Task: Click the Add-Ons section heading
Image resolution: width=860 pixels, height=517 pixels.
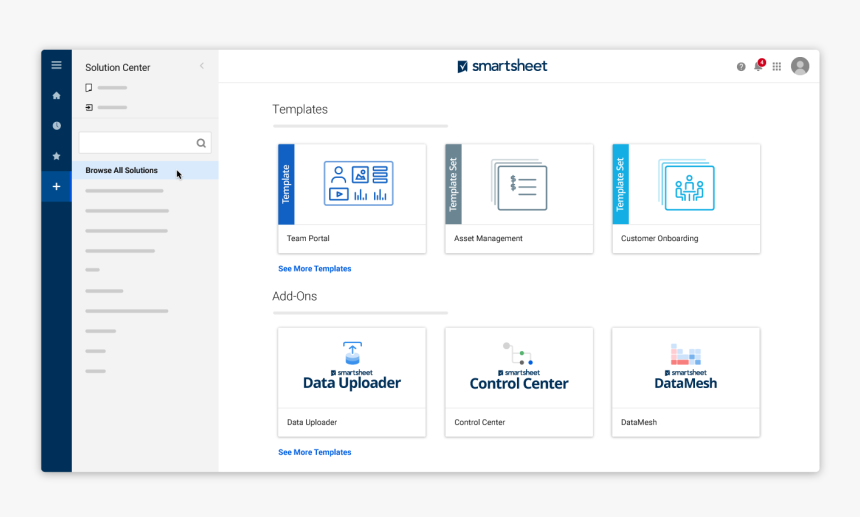Action: [x=295, y=296]
